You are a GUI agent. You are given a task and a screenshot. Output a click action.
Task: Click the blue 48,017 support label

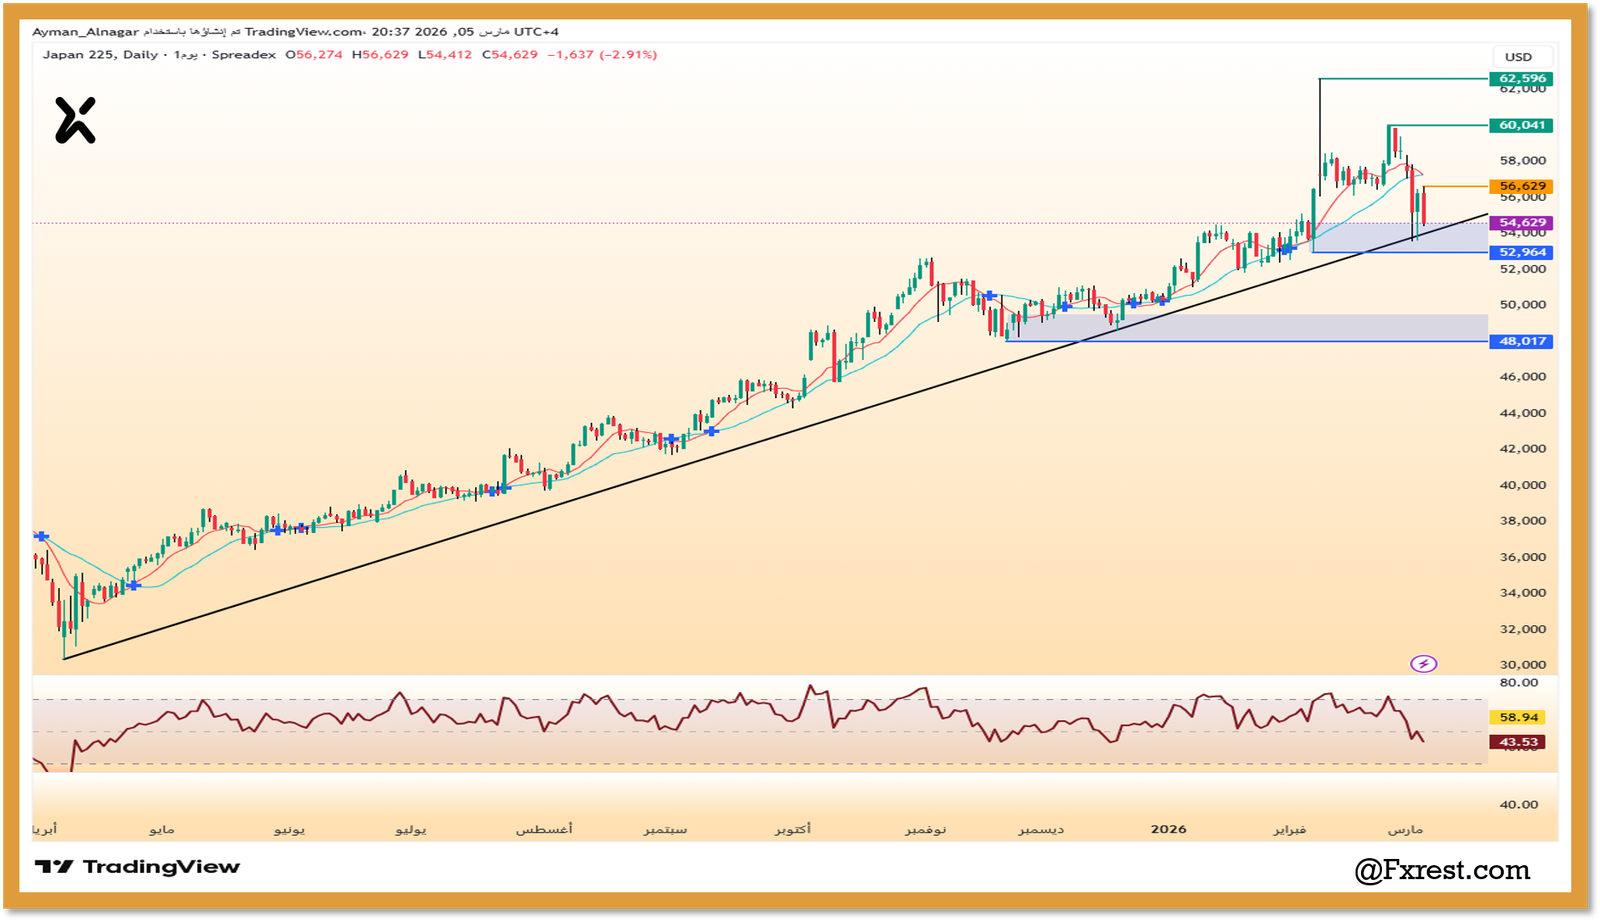(x=1521, y=341)
